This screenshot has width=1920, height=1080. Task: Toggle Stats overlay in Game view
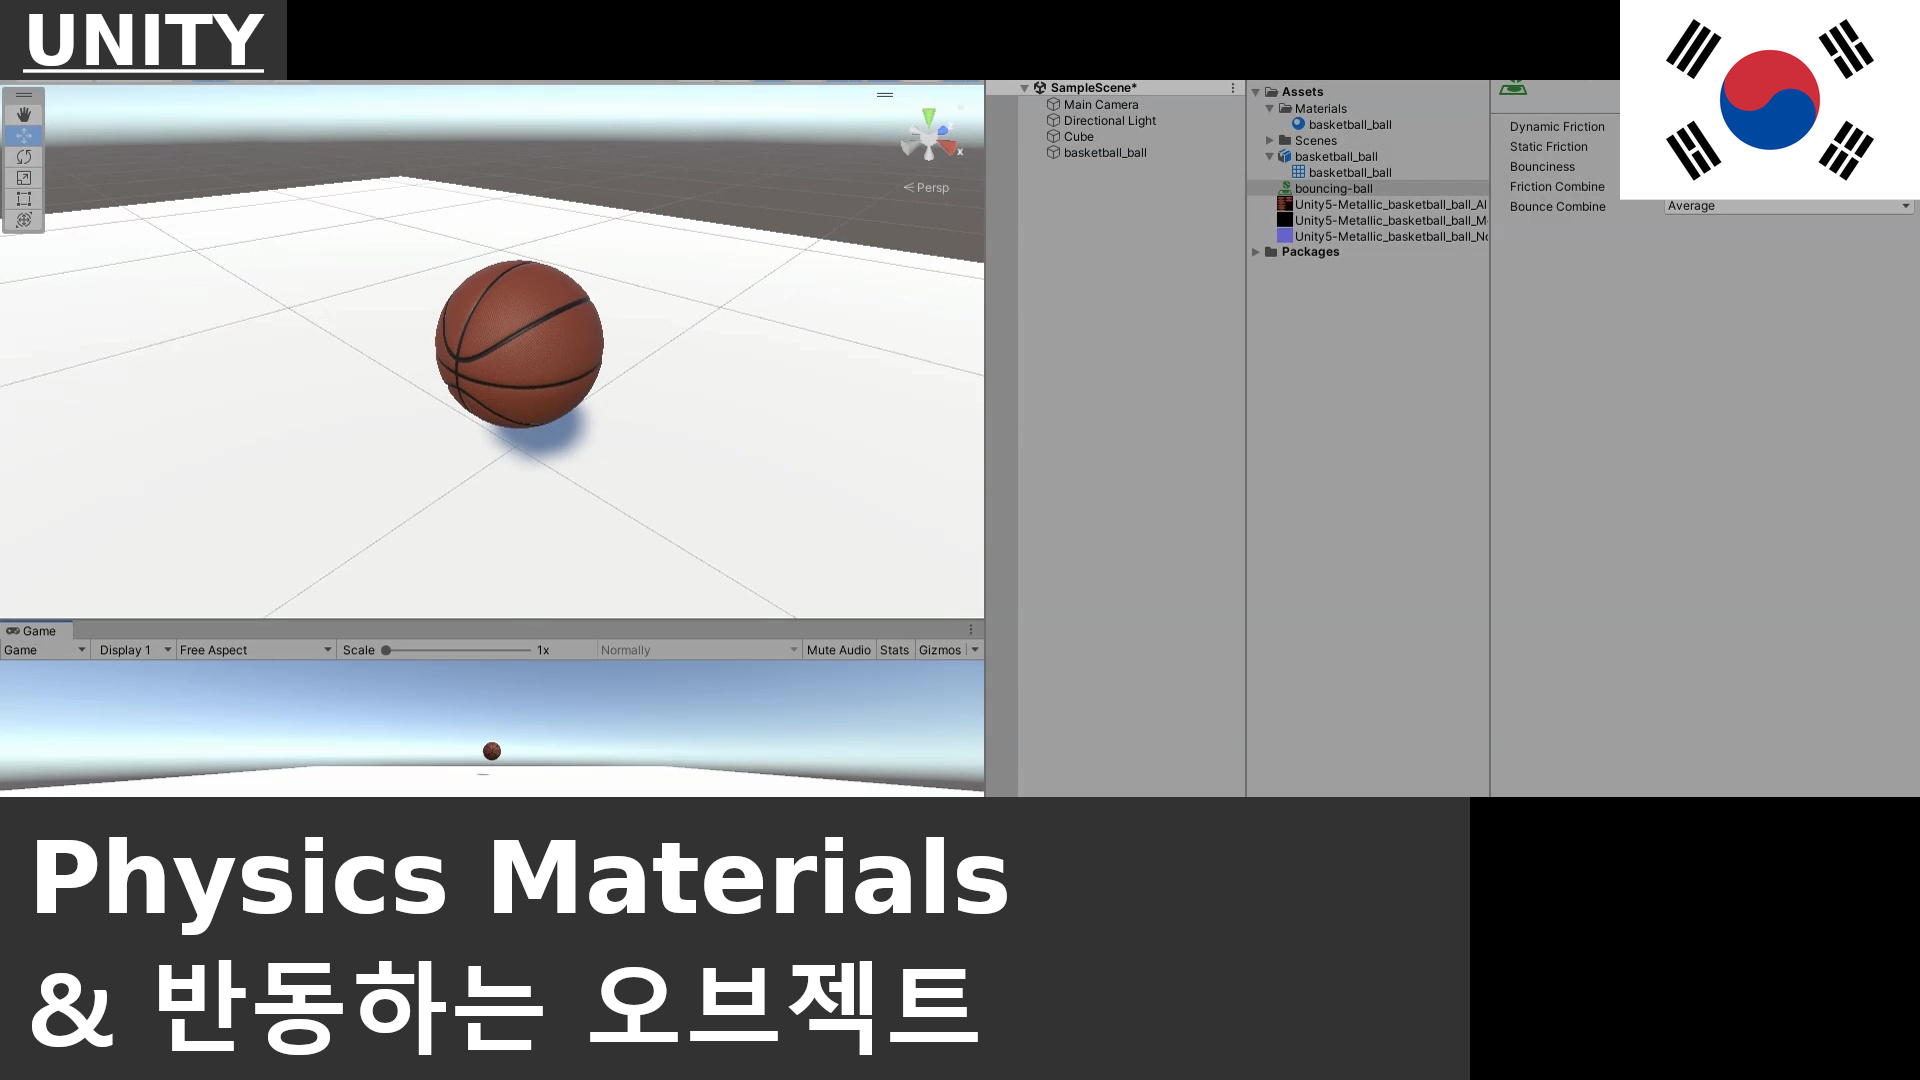pyautogui.click(x=894, y=650)
